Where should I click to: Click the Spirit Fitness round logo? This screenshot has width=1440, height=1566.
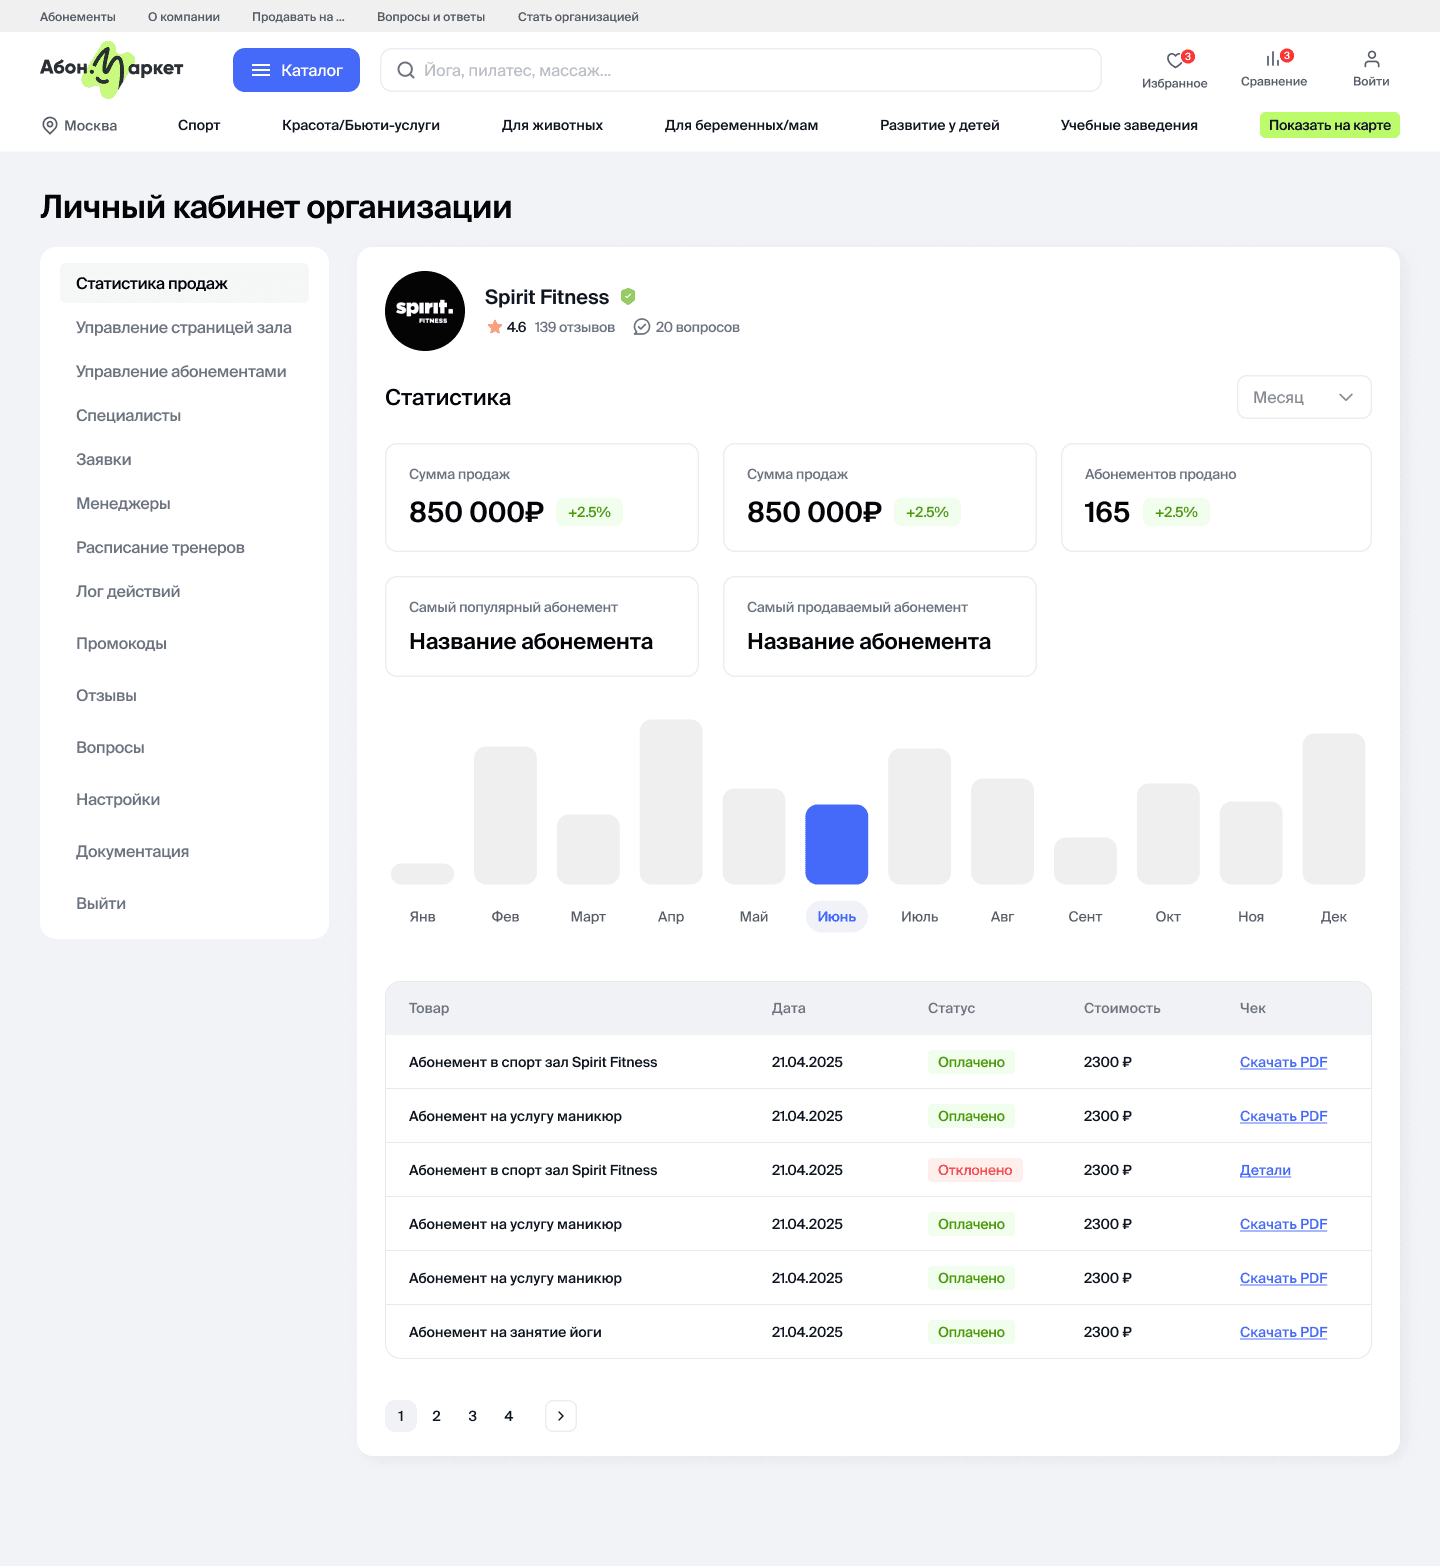425,311
